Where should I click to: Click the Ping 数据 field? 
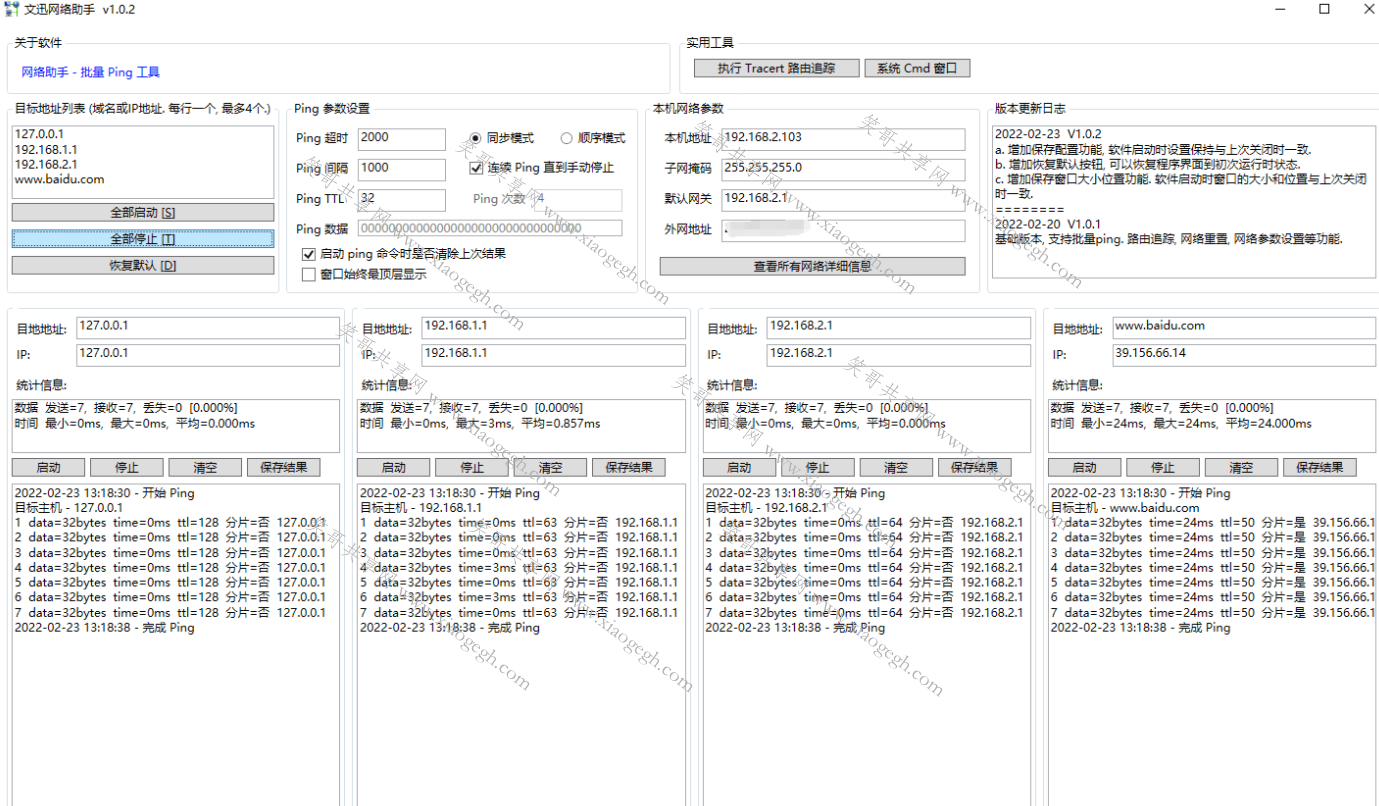pyautogui.click(x=489, y=228)
